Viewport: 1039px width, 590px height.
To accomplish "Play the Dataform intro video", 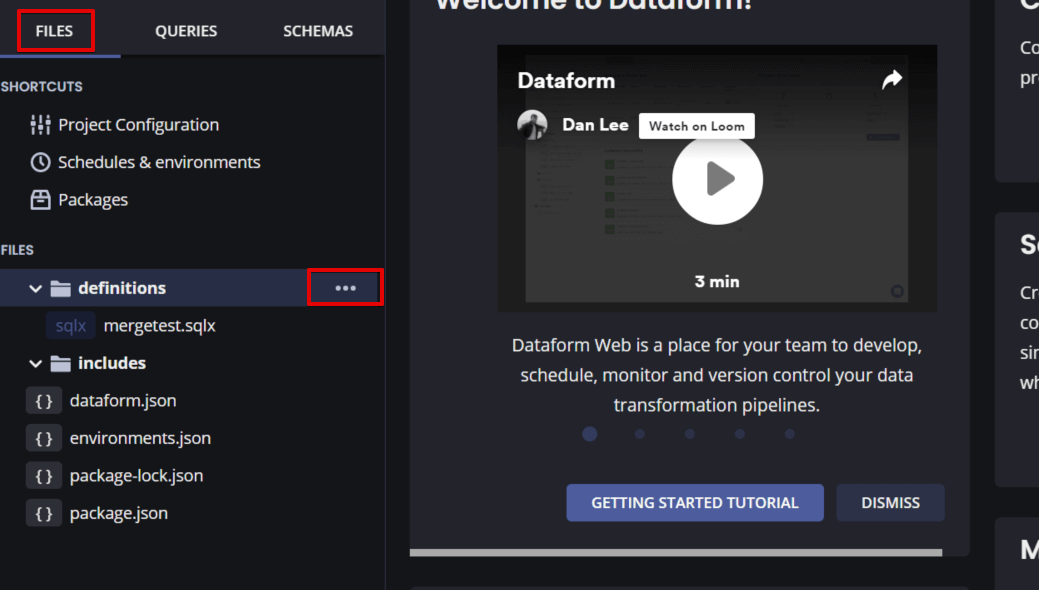I will (x=718, y=179).
